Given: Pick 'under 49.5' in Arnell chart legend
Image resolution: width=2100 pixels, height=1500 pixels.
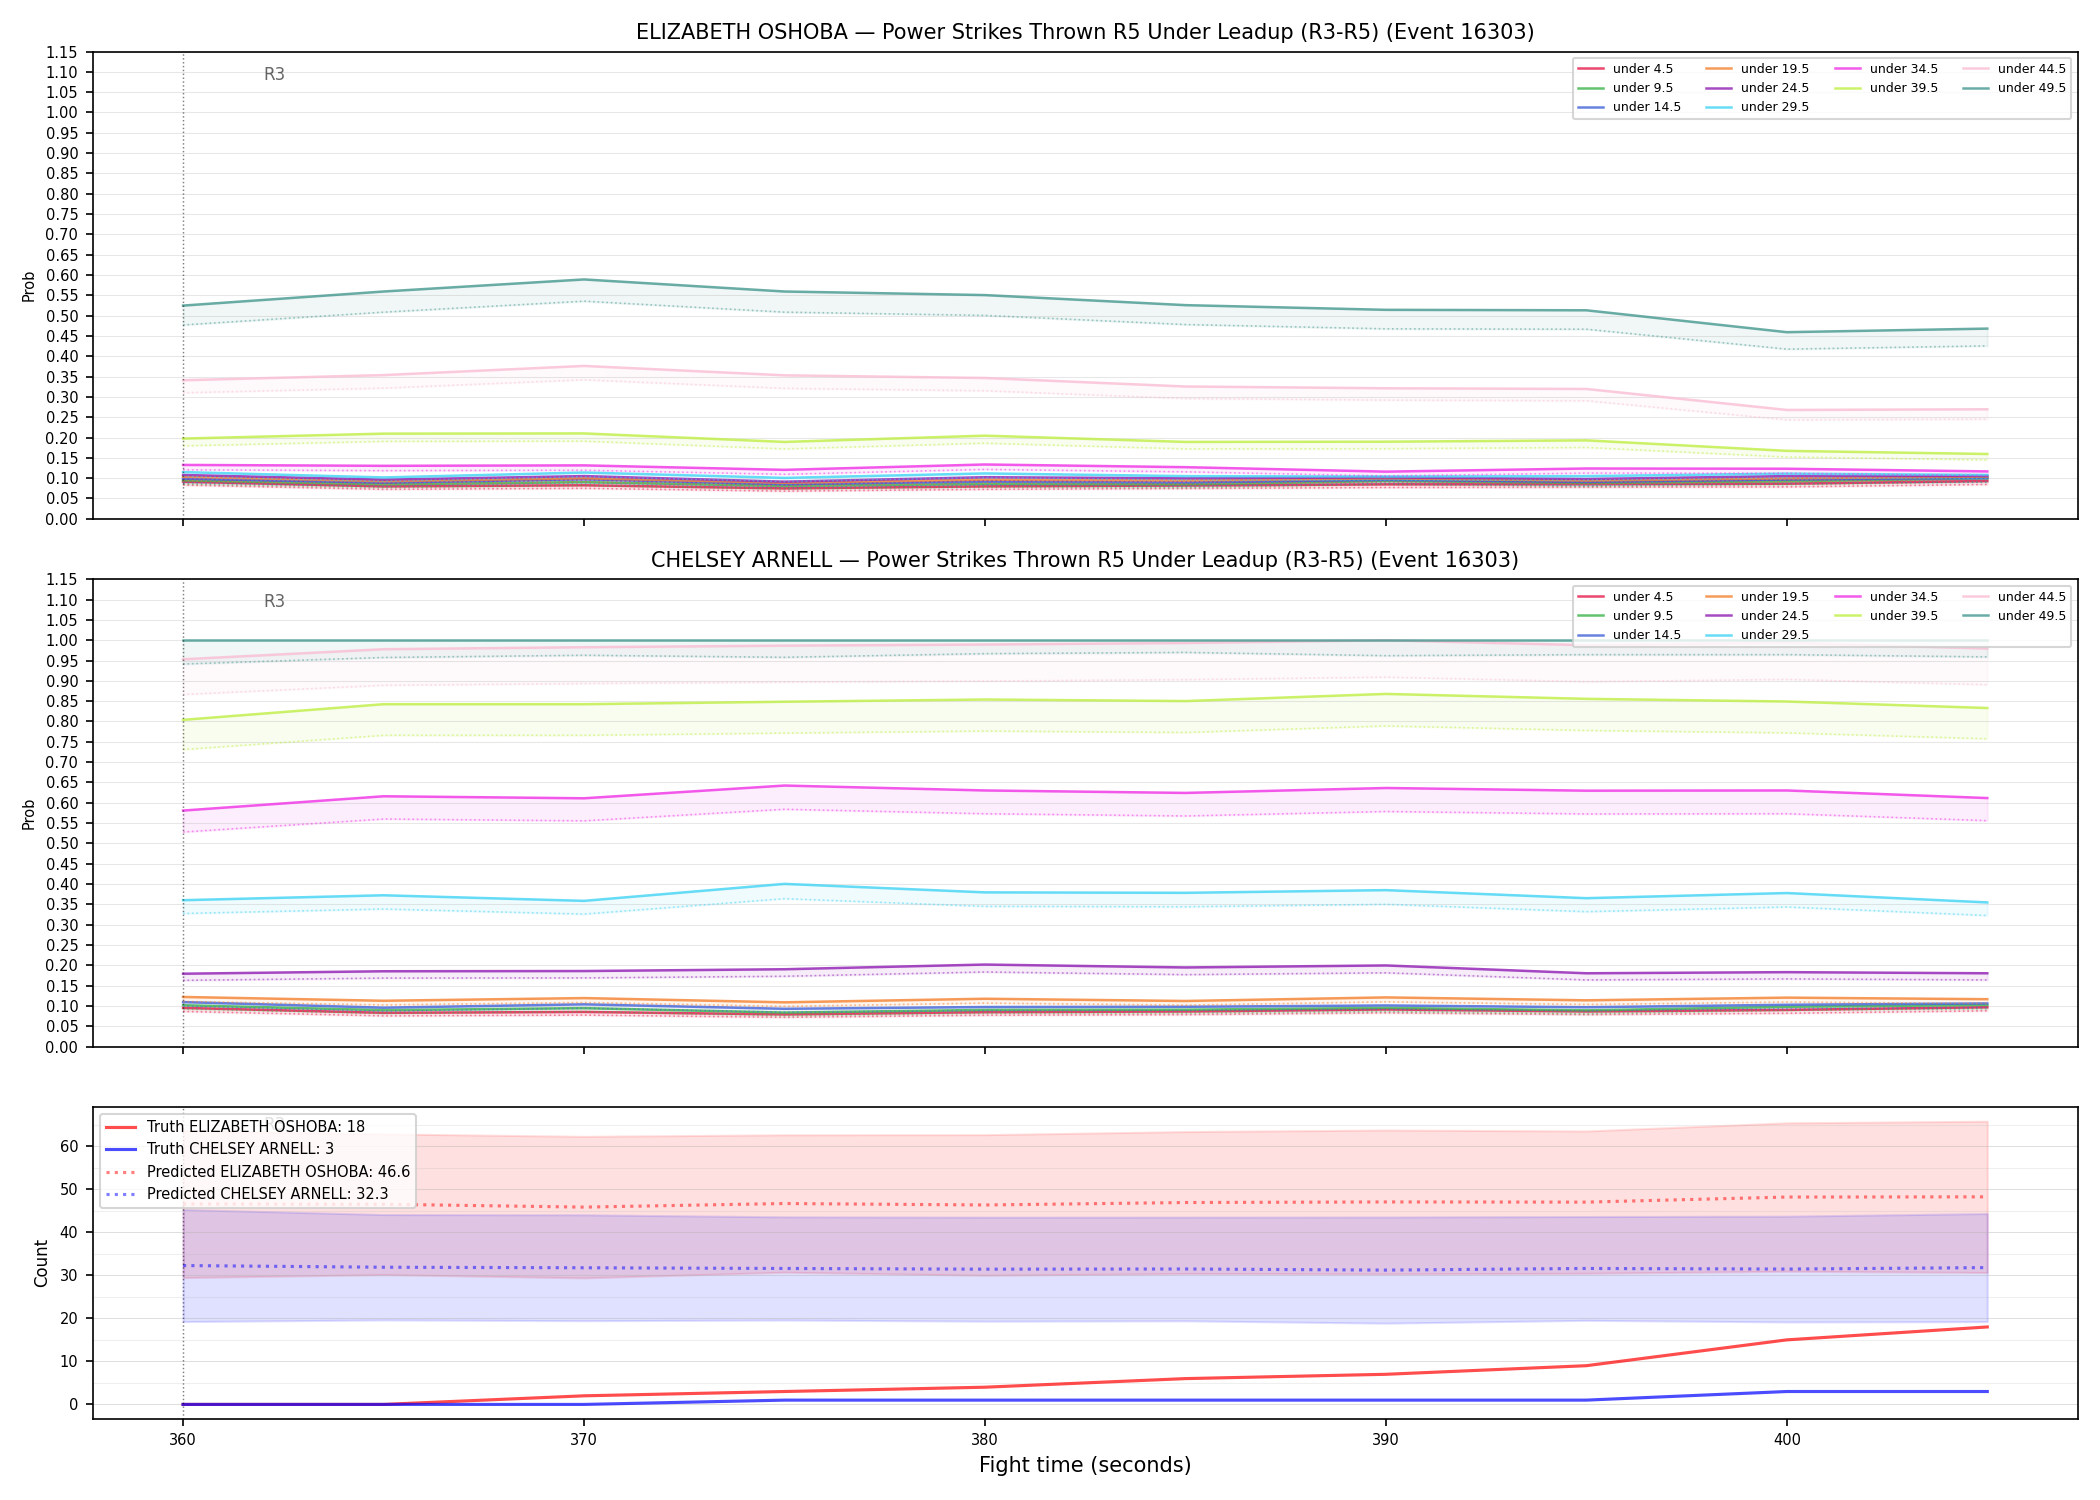Looking at the screenshot, I should tap(2013, 616).
